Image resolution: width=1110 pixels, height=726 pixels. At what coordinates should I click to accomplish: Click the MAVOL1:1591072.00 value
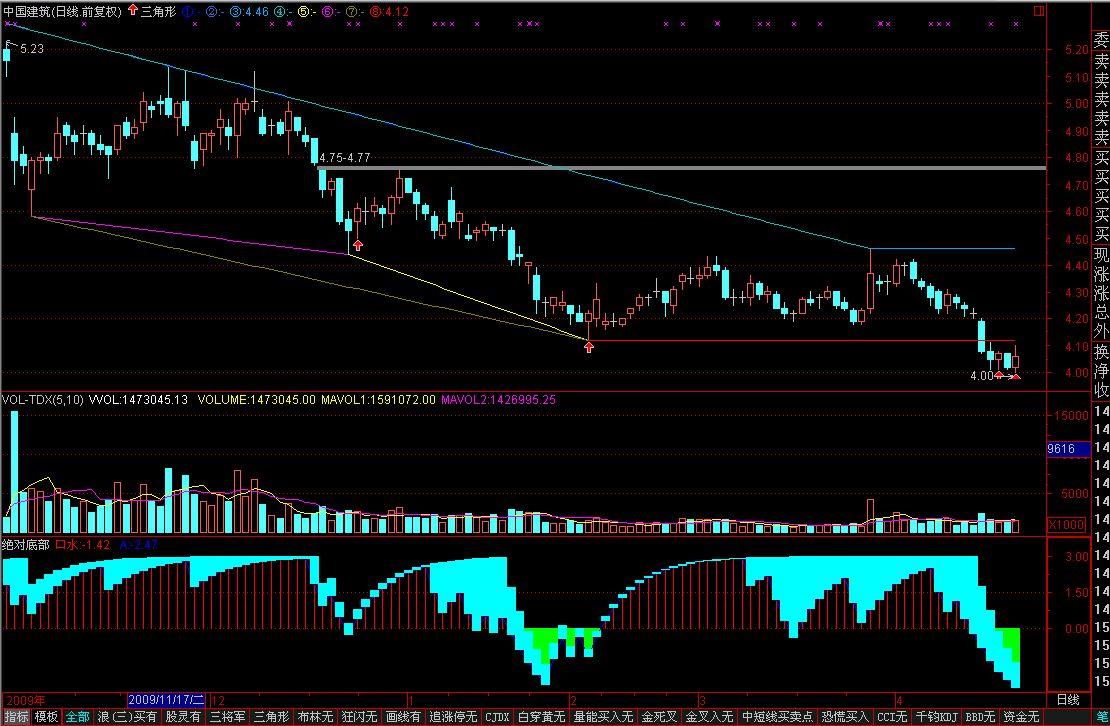[378, 400]
